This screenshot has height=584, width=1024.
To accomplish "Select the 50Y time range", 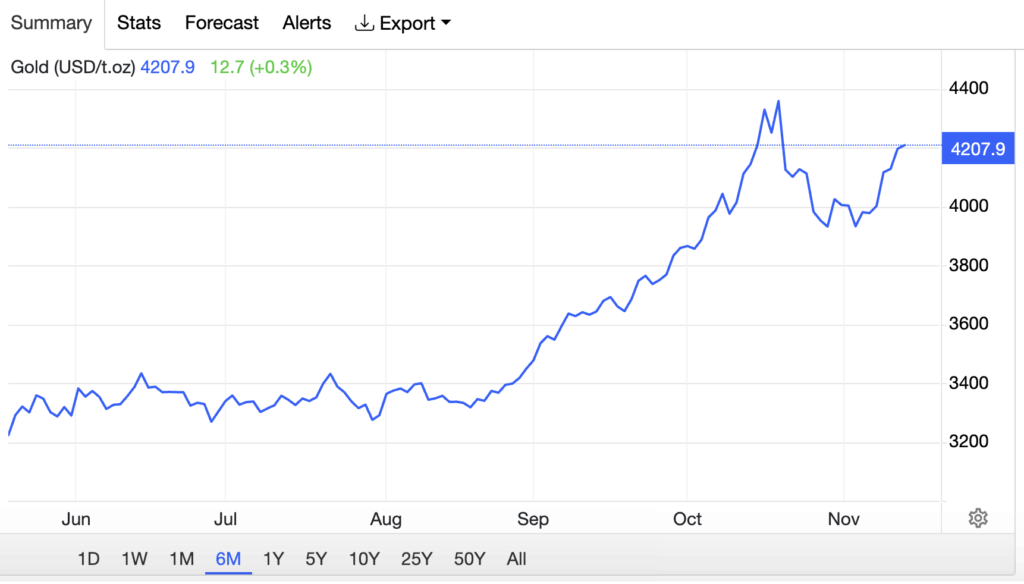I will [469, 559].
